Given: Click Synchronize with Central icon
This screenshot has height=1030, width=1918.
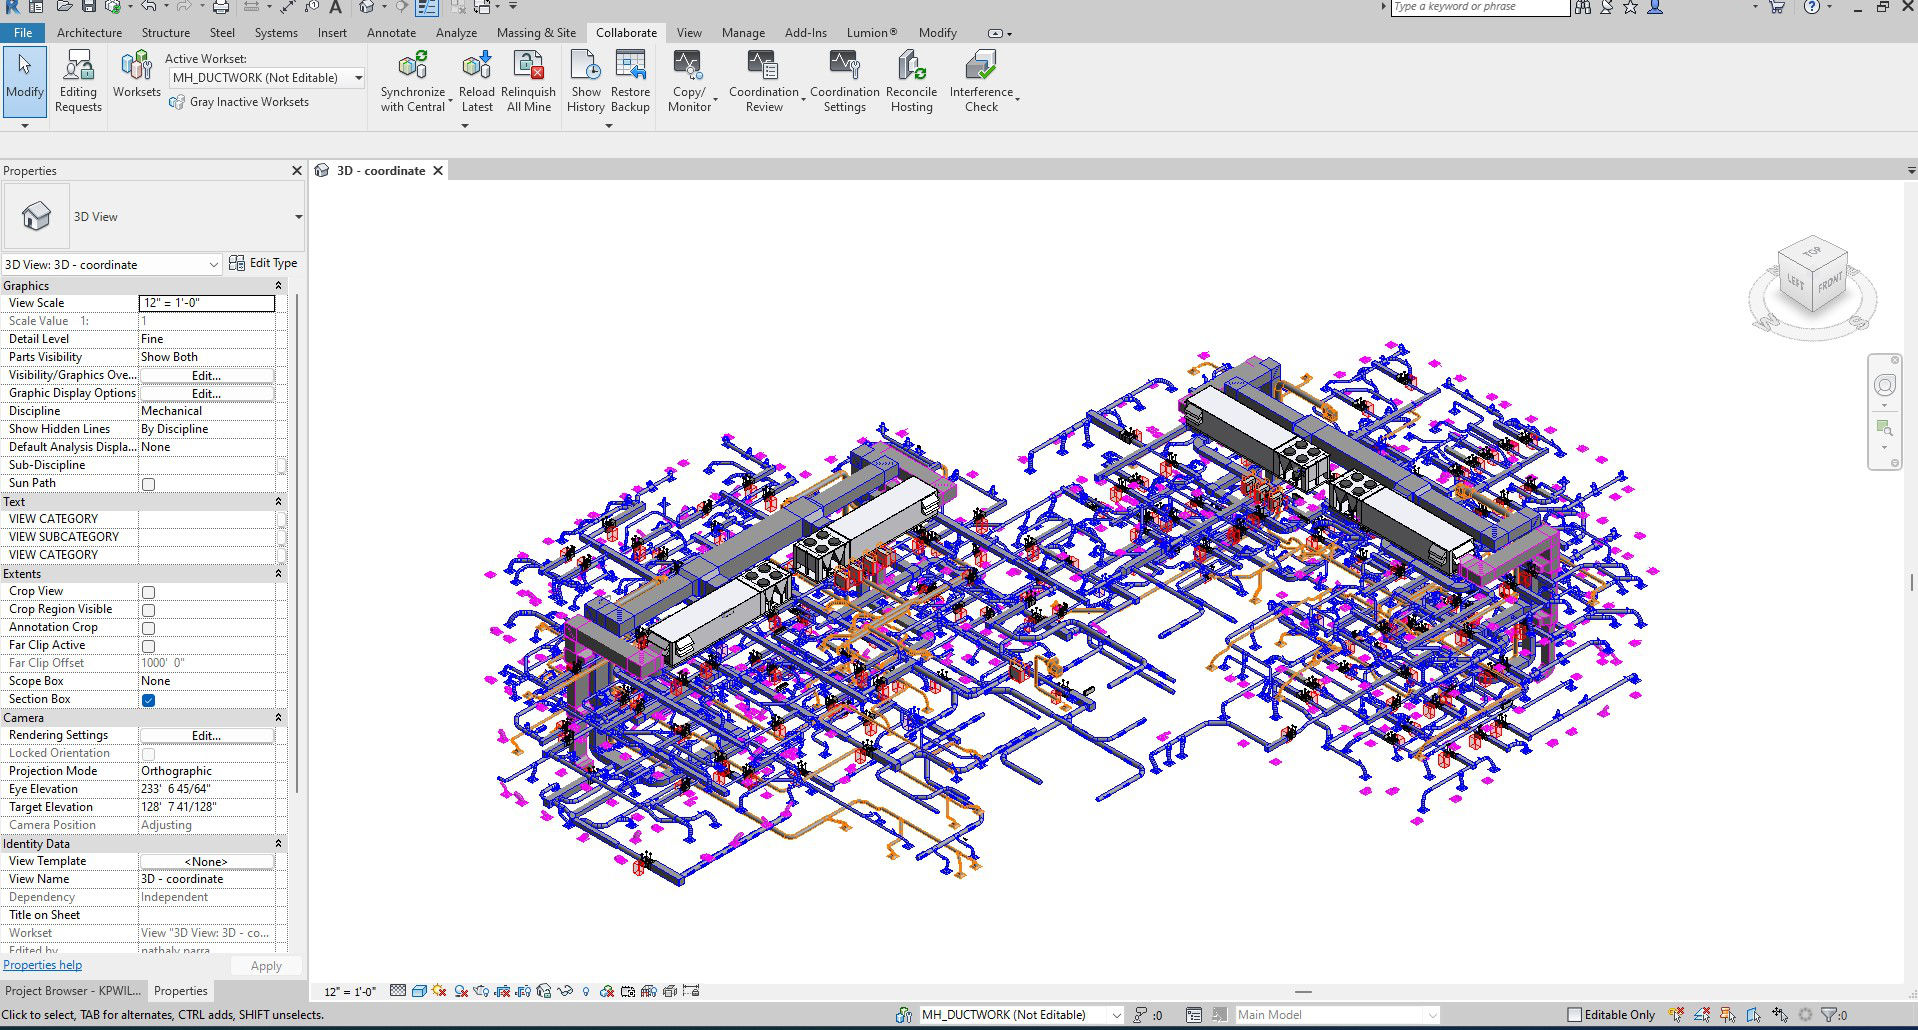Looking at the screenshot, I should [412, 67].
